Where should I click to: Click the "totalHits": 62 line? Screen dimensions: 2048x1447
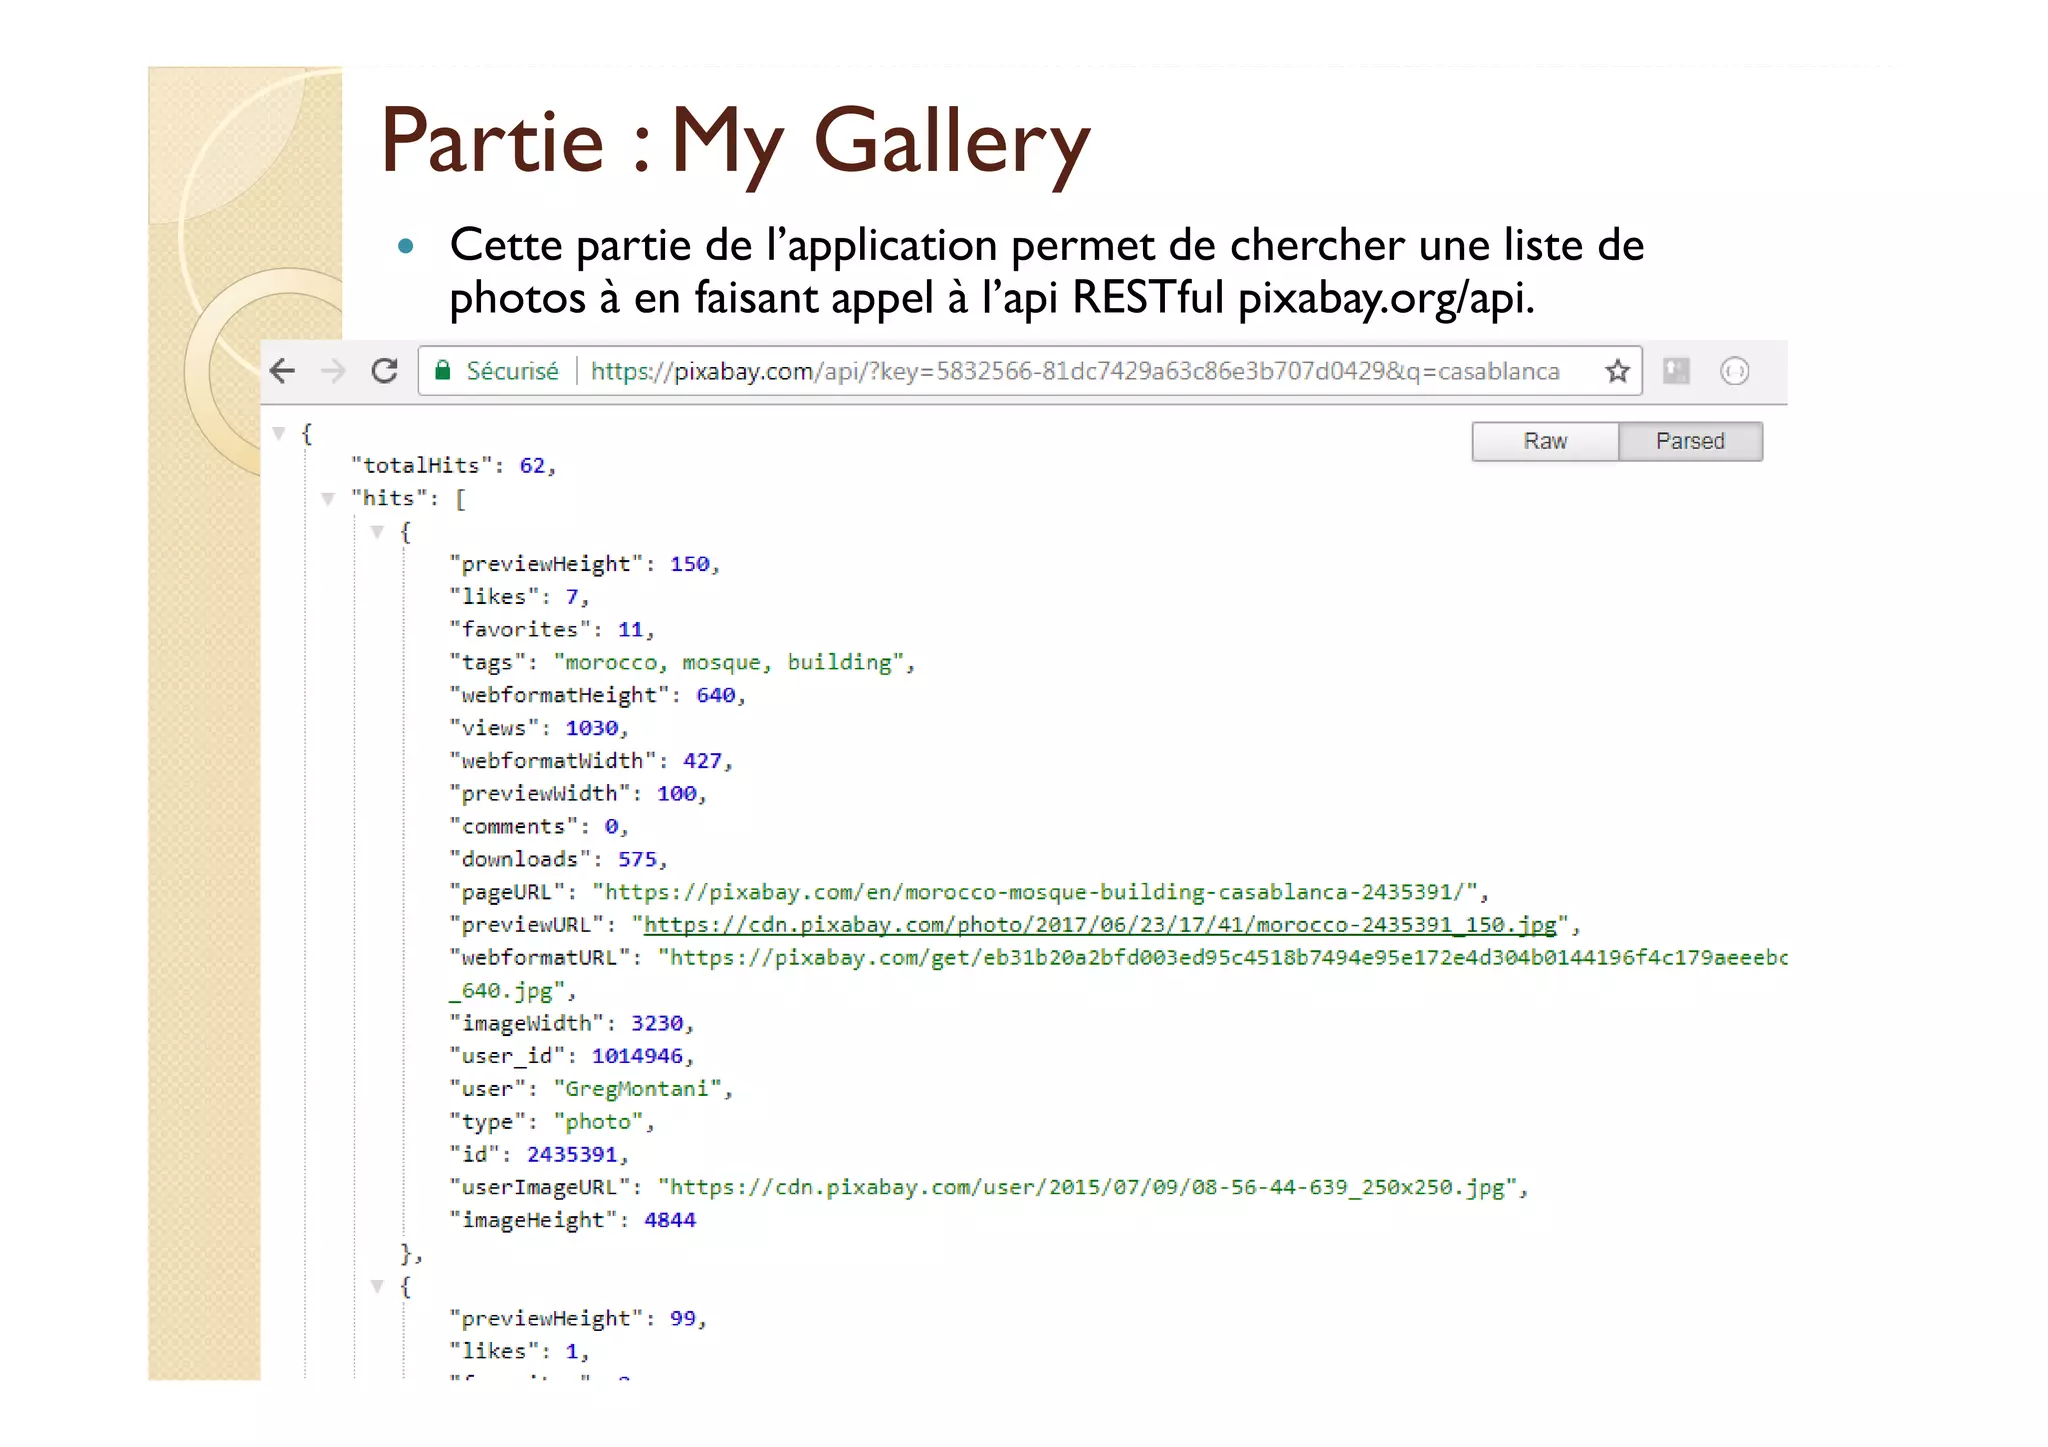[x=453, y=466]
